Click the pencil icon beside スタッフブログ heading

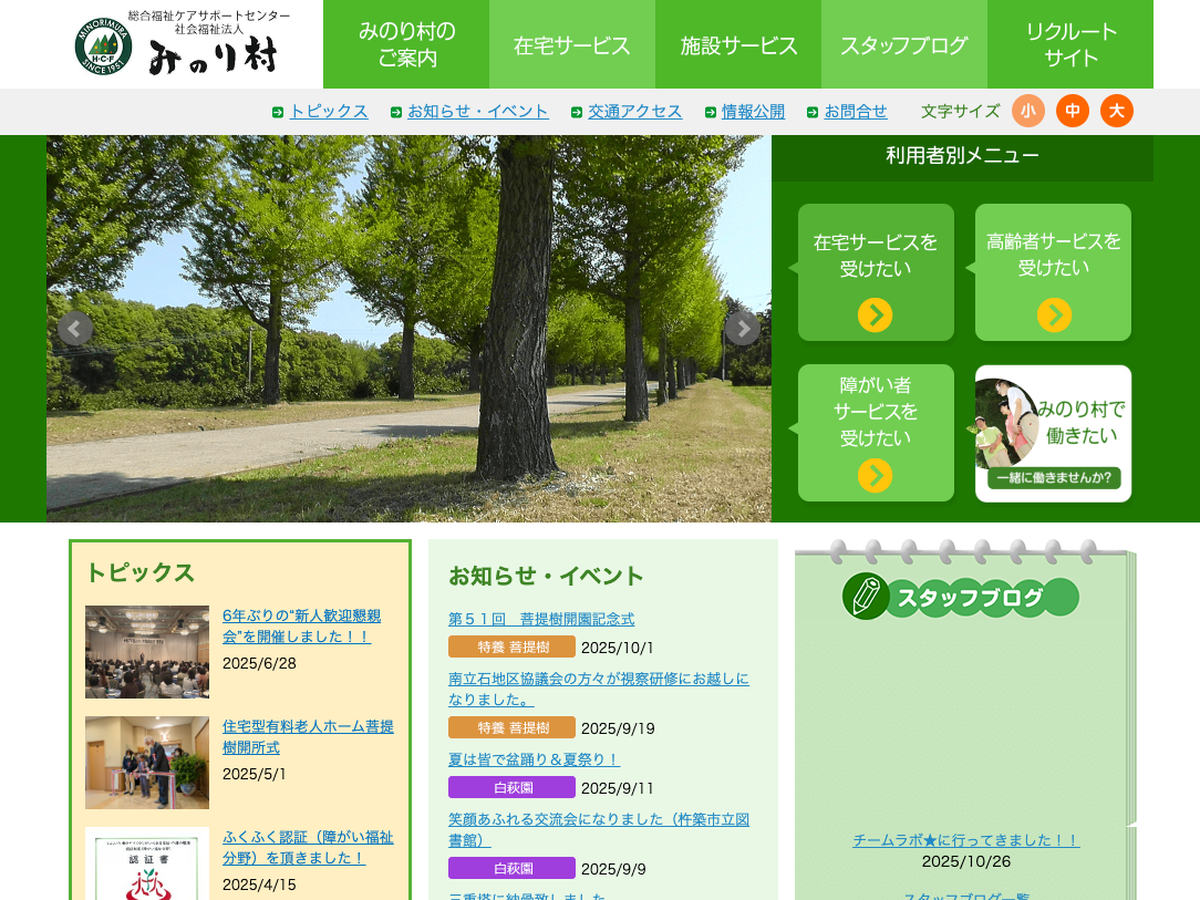point(865,596)
